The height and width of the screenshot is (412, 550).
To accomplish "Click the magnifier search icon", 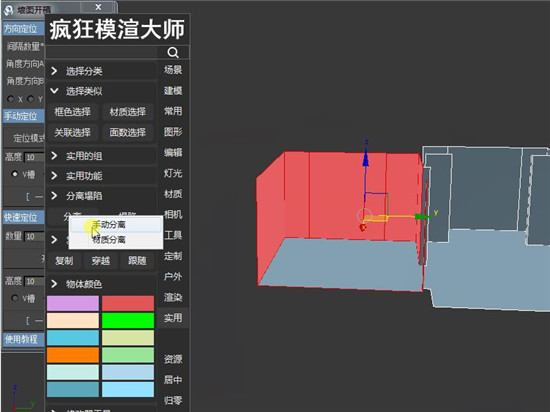I will pyautogui.click(x=173, y=52).
